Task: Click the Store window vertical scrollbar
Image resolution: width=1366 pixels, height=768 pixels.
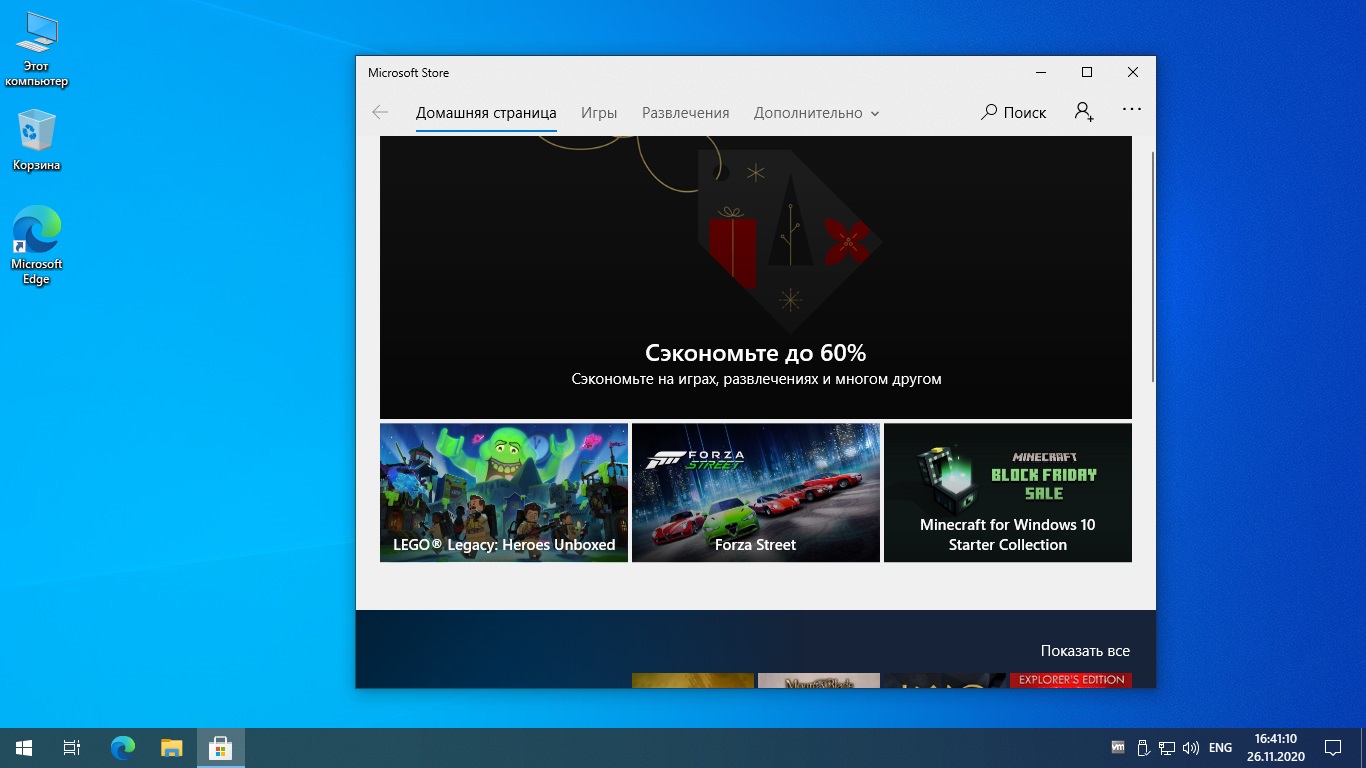Action: coord(1153,267)
